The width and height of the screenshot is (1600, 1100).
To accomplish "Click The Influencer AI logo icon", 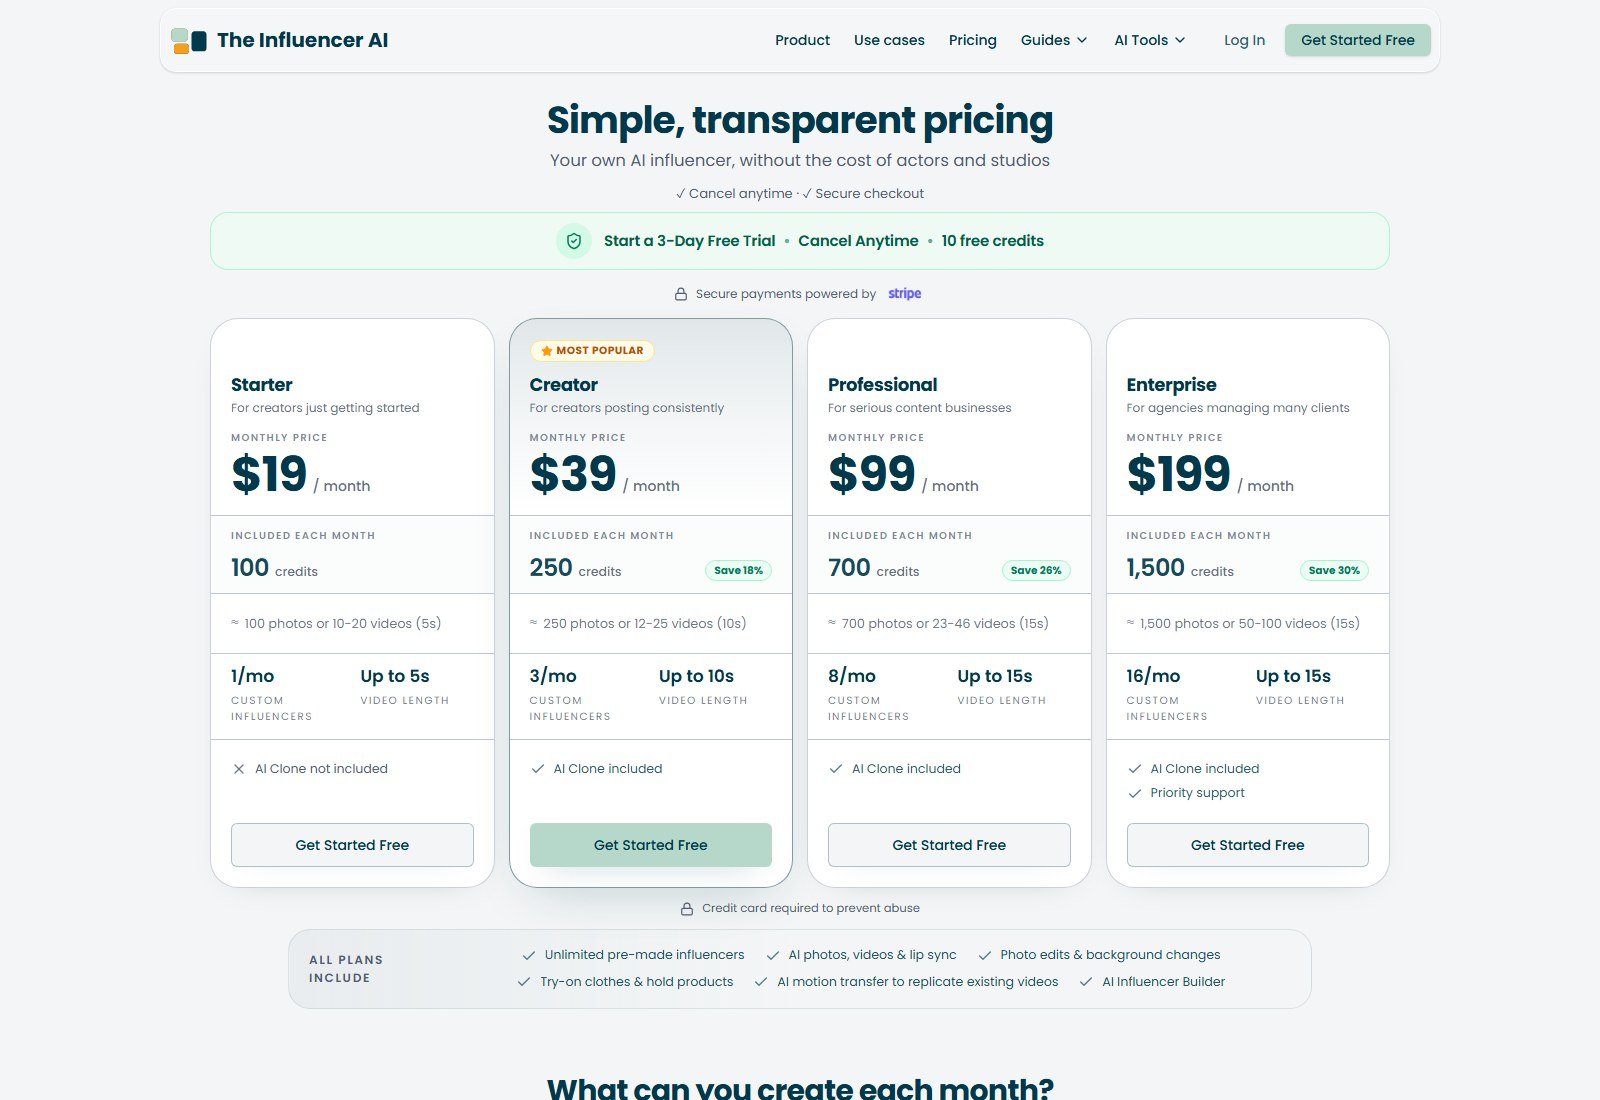I will coord(189,40).
